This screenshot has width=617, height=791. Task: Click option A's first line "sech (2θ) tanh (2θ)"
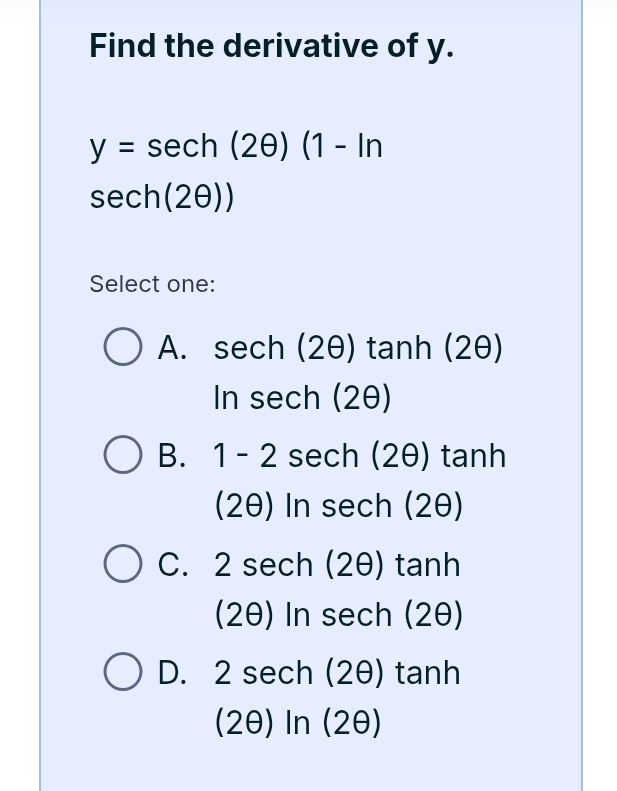(x=358, y=349)
